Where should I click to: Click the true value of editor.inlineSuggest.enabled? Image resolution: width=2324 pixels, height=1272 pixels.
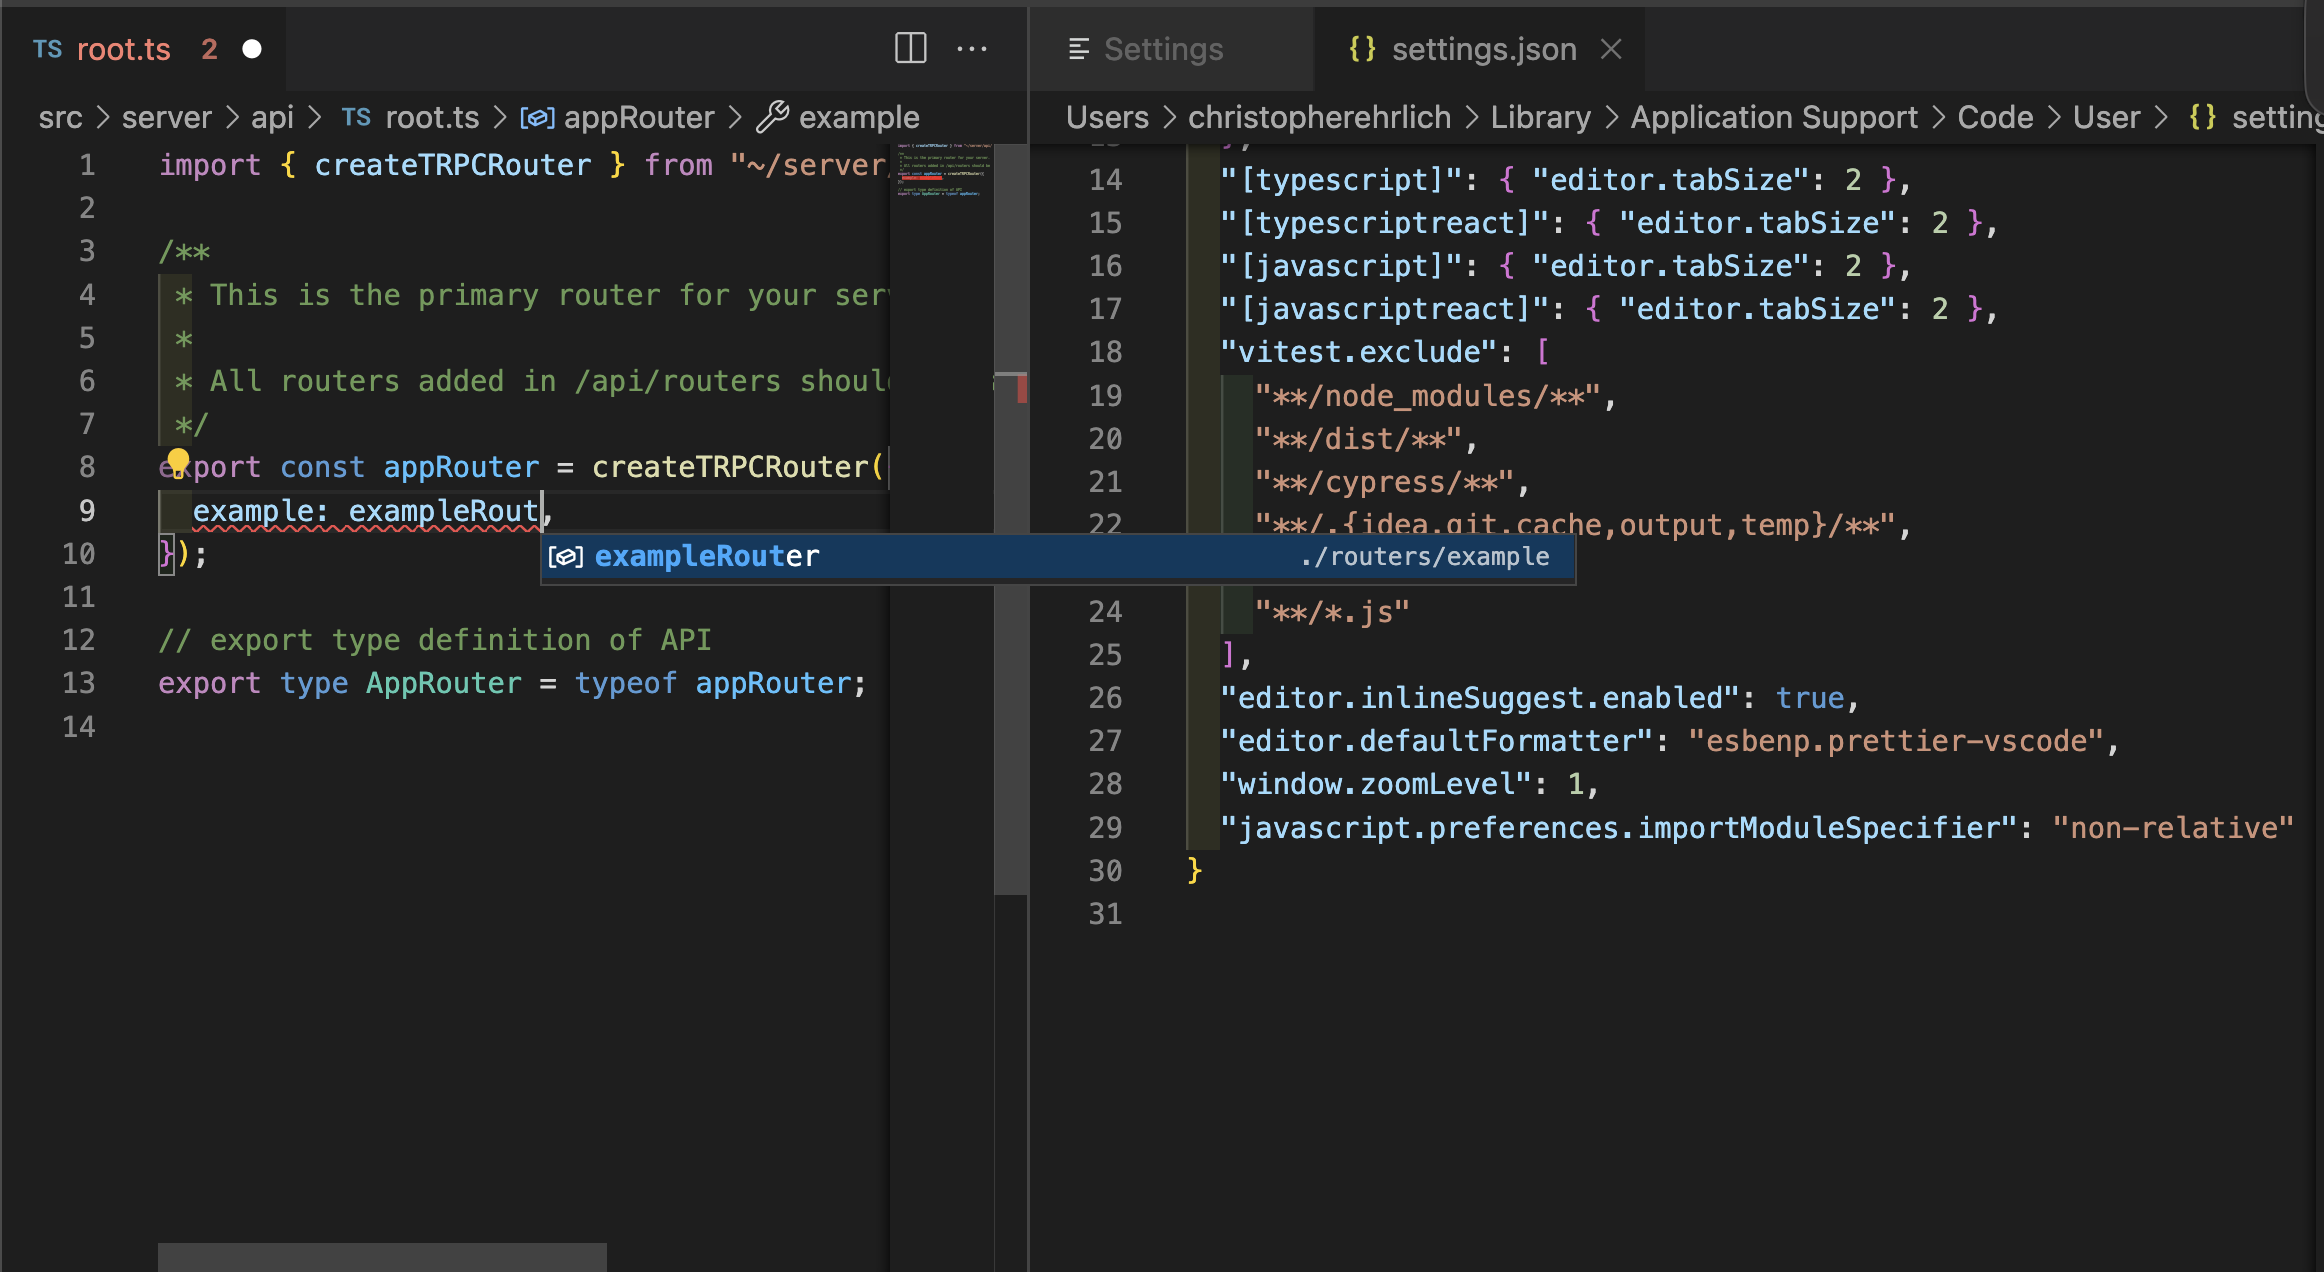coord(1809,698)
